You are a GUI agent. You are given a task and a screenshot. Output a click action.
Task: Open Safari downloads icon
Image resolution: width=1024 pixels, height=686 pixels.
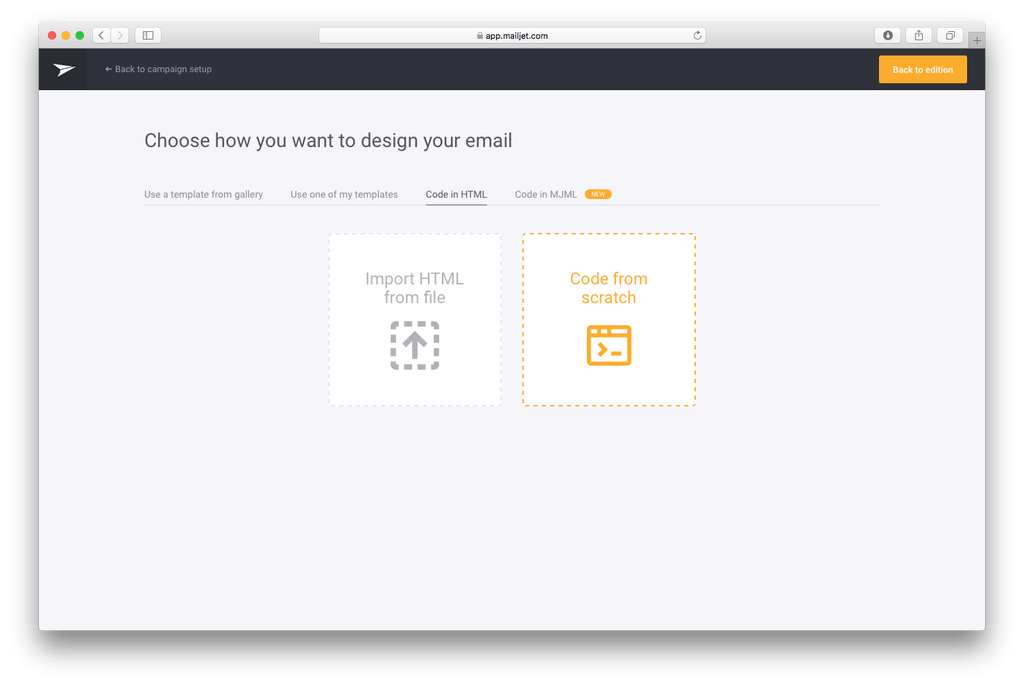[x=888, y=35]
